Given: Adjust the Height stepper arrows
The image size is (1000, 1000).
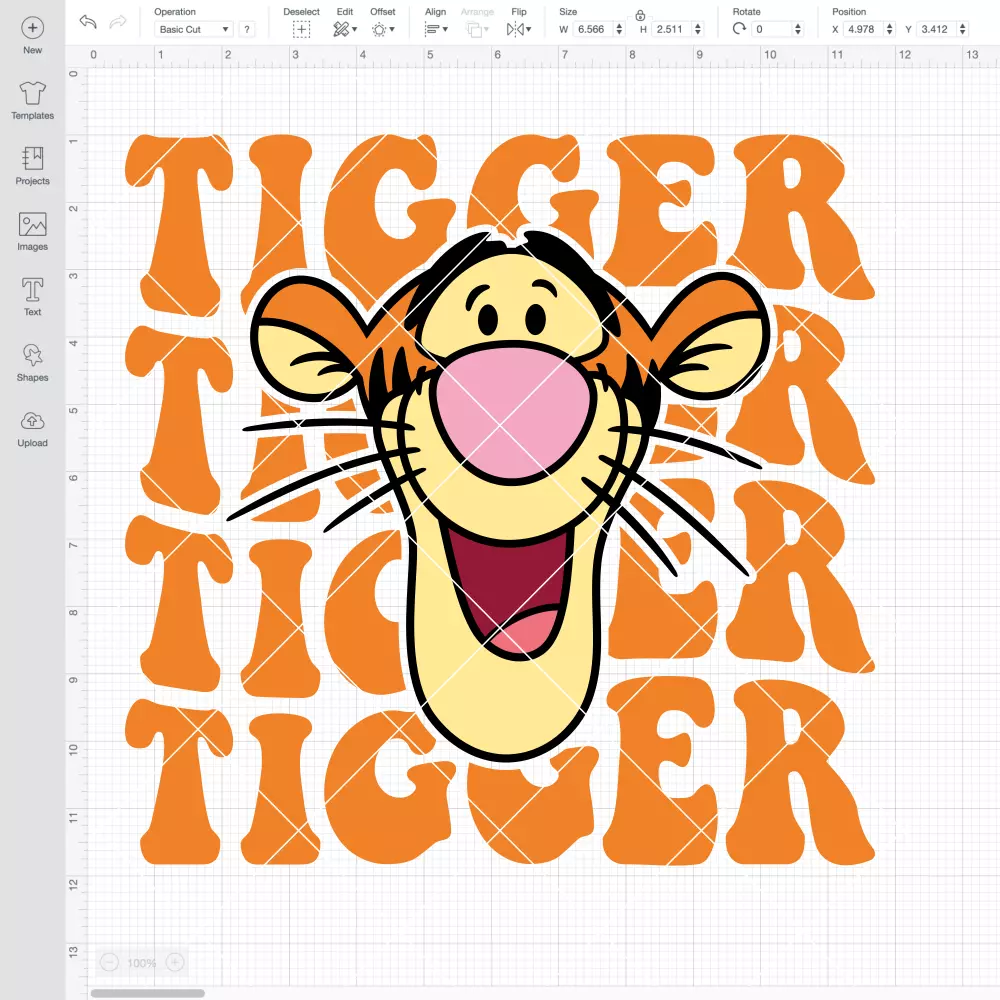Looking at the screenshot, I should pyautogui.click(x=698, y=29).
